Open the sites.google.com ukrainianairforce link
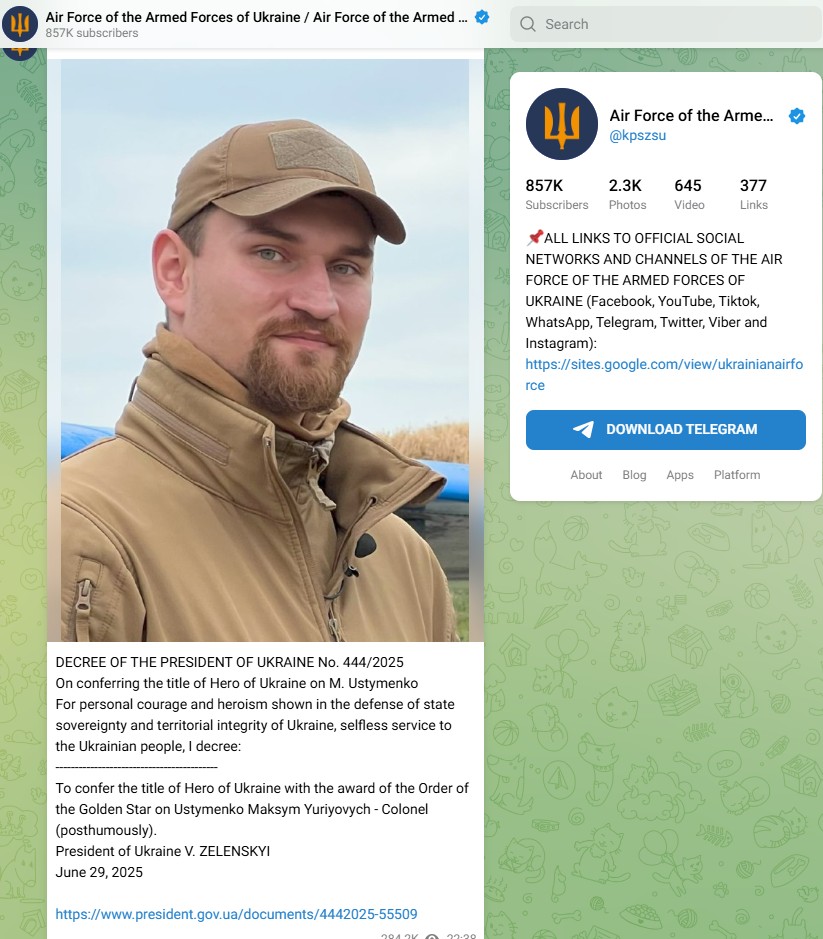 pyautogui.click(x=664, y=374)
